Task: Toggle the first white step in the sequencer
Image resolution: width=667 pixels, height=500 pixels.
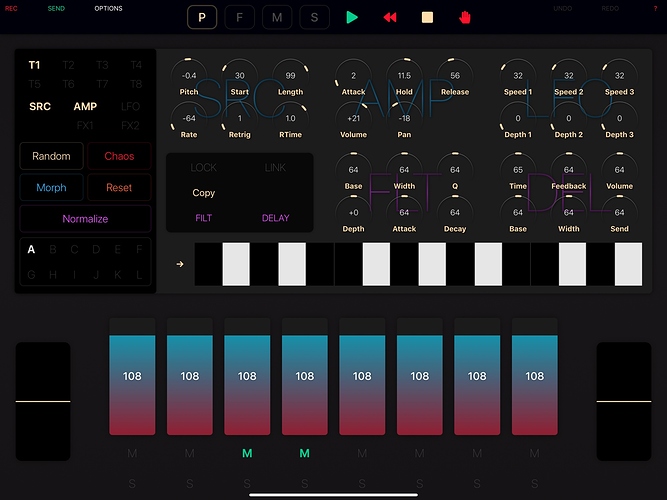Action: tap(236, 264)
